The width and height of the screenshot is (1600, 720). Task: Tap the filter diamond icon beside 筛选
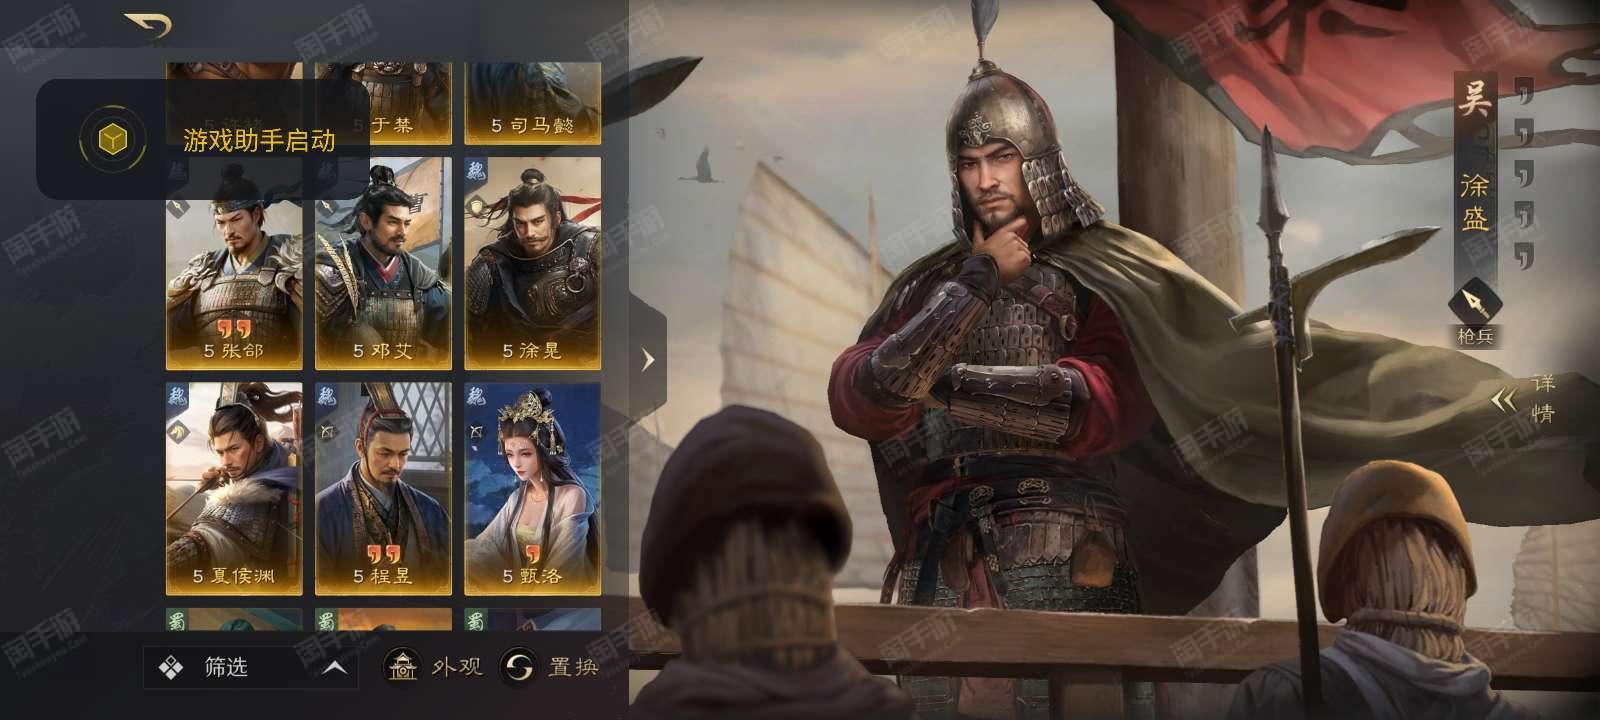click(171, 667)
